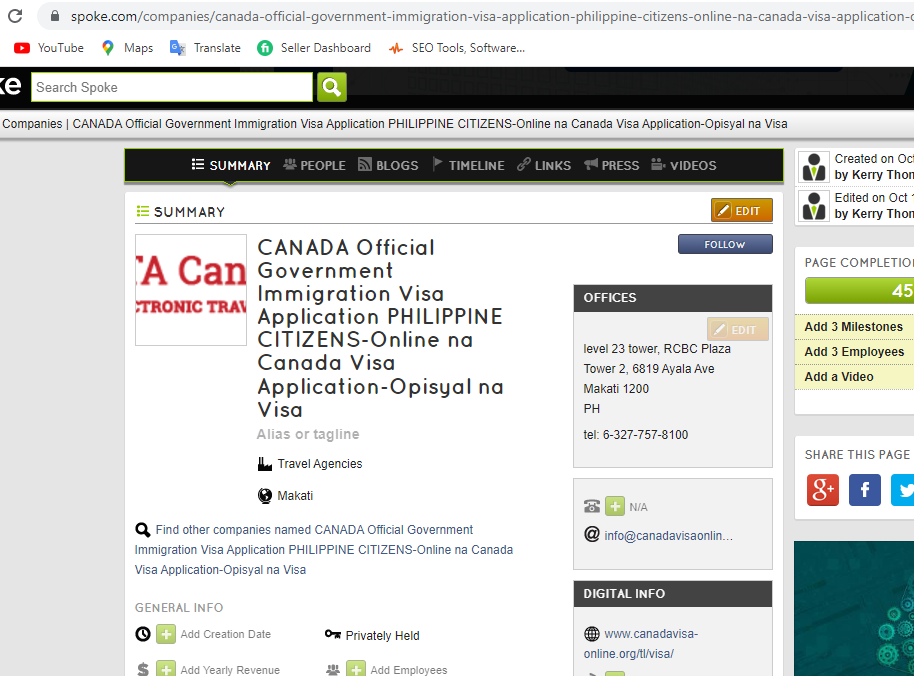Click the factory industry icon

pos(265,464)
